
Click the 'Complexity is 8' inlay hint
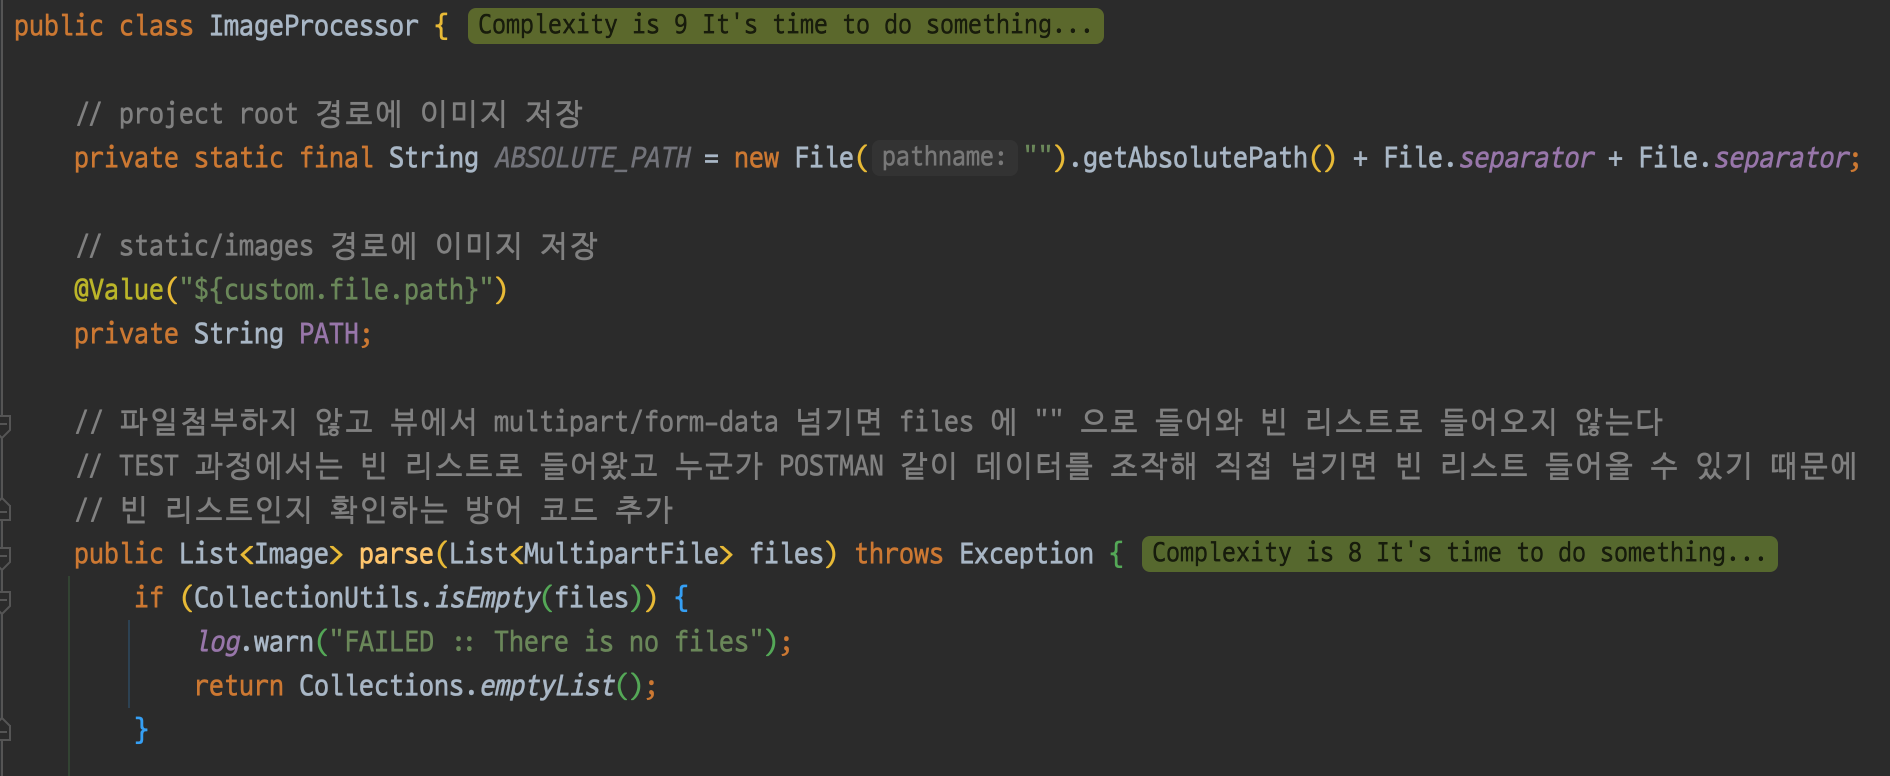[1459, 553]
